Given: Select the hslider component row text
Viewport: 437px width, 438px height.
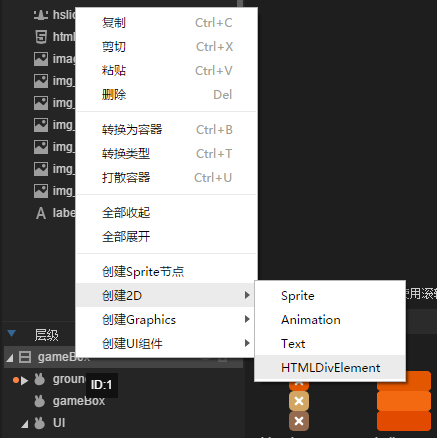Looking at the screenshot, I should 64,15.
